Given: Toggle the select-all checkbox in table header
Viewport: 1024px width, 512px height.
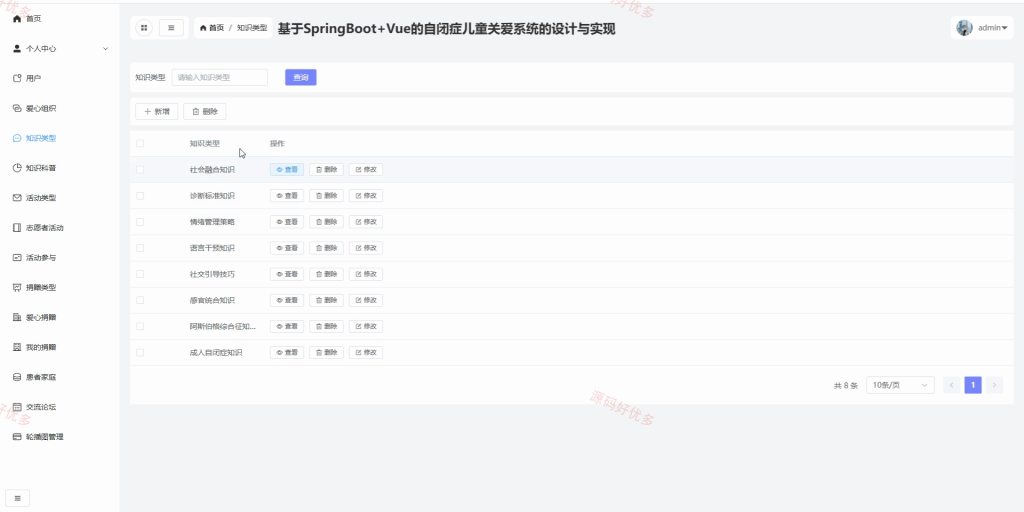Looking at the screenshot, I should 140,144.
